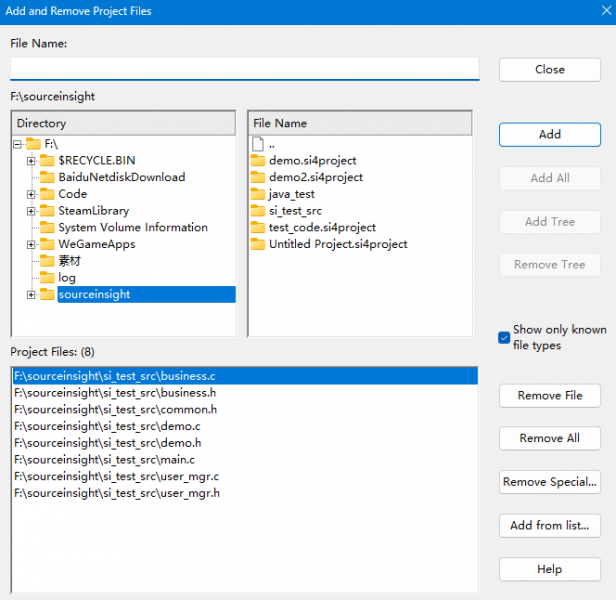Click the 素材 folder icon
Screen dimensions: 616x600
coord(48,261)
